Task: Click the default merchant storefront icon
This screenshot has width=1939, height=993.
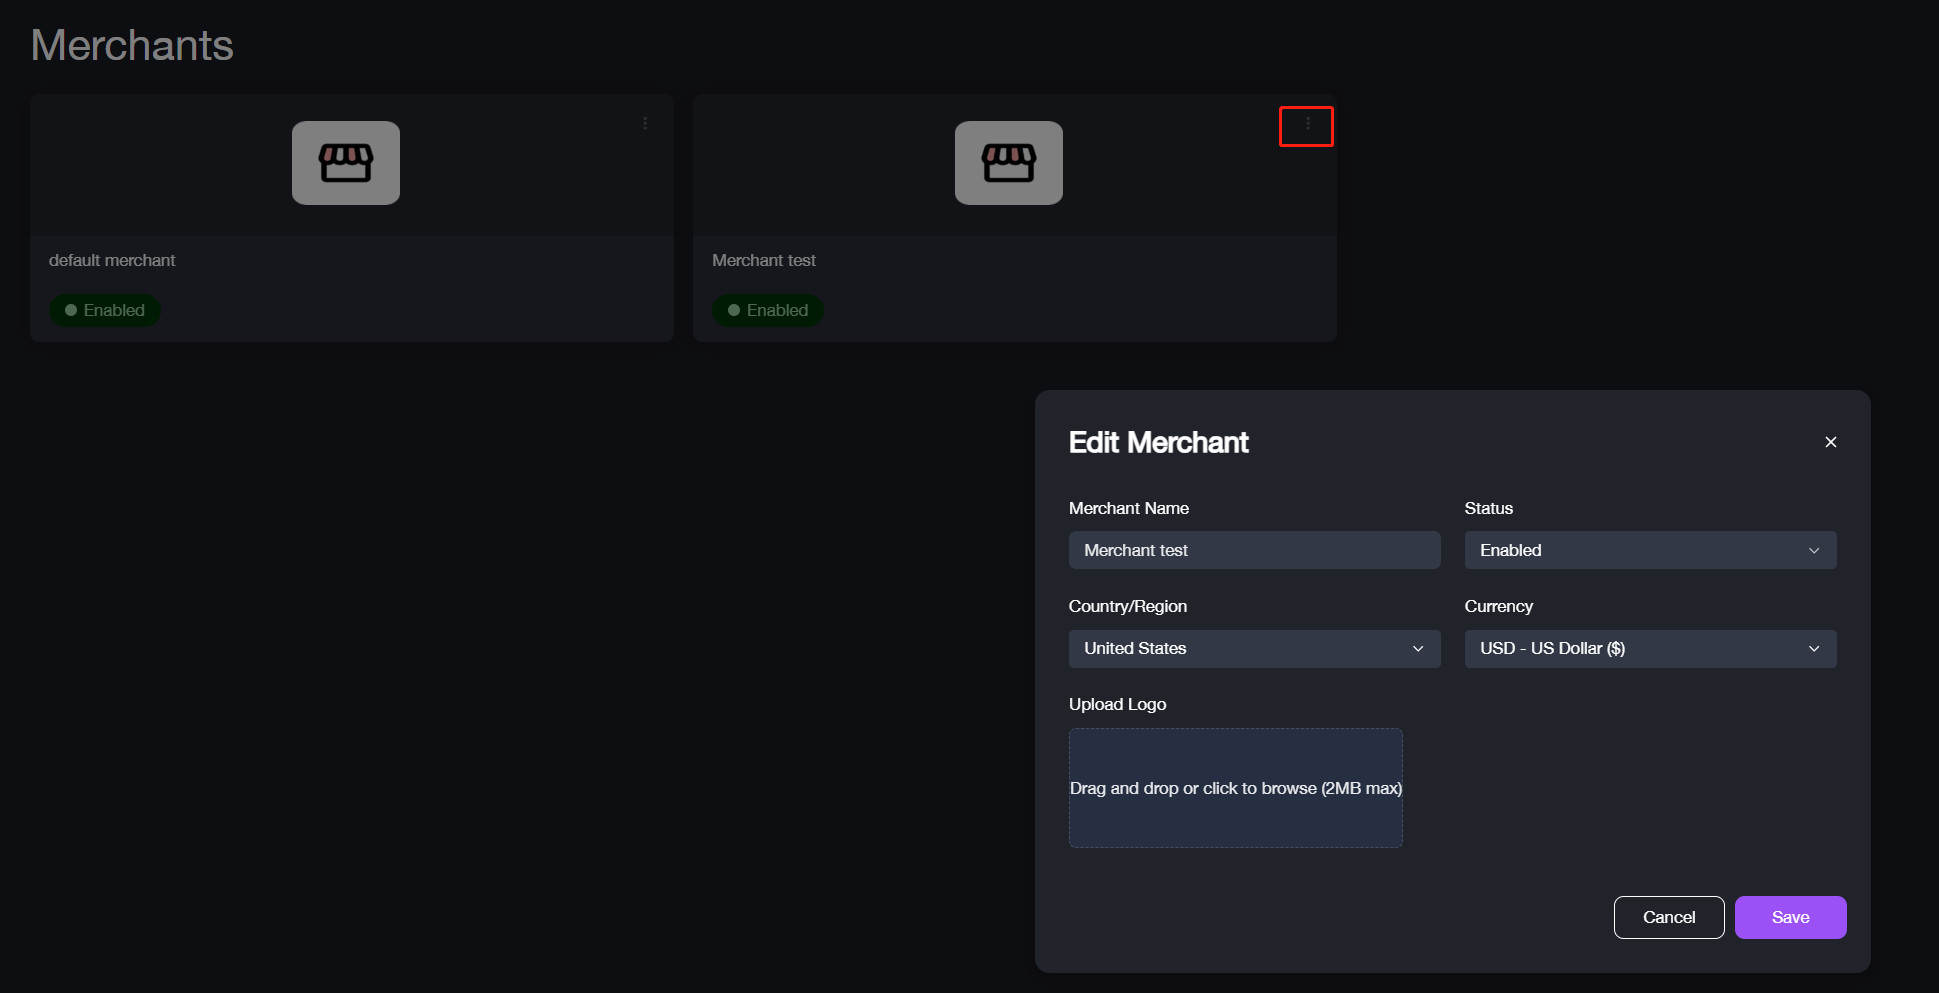Action: point(346,163)
